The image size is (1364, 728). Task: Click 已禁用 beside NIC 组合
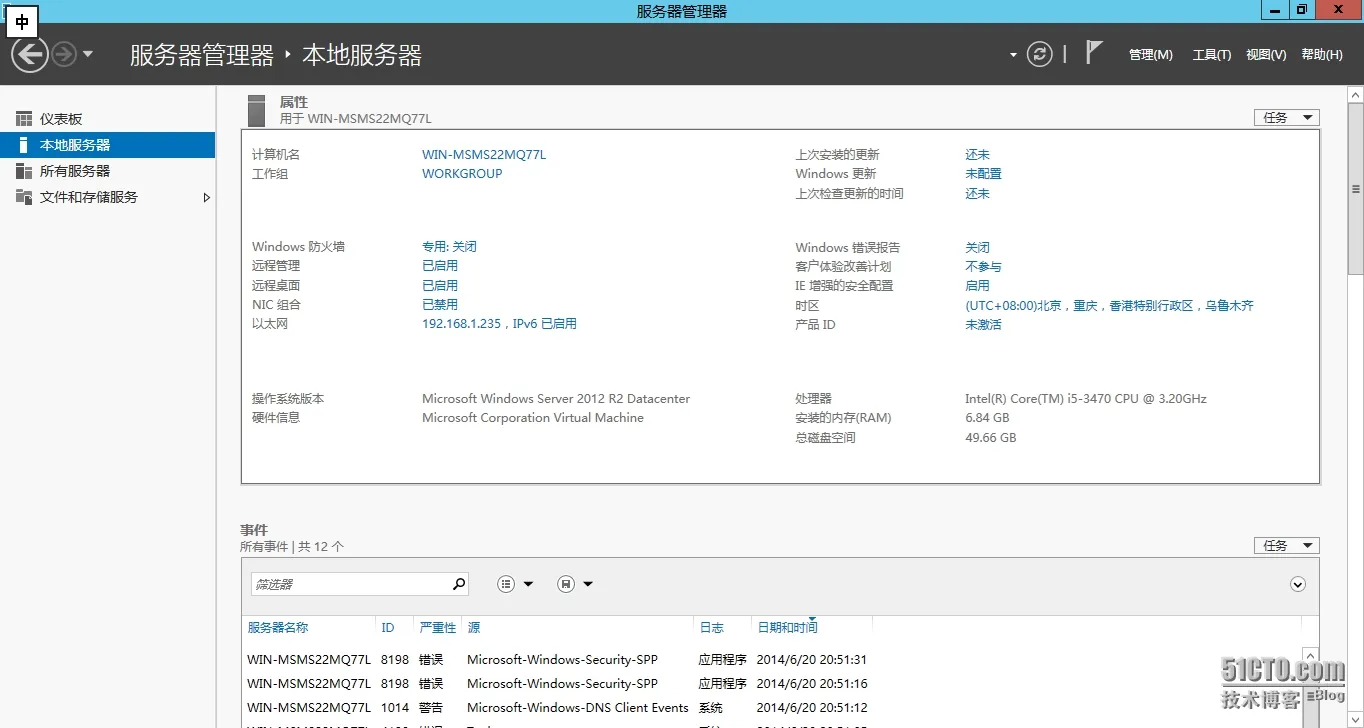coord(440,305)
